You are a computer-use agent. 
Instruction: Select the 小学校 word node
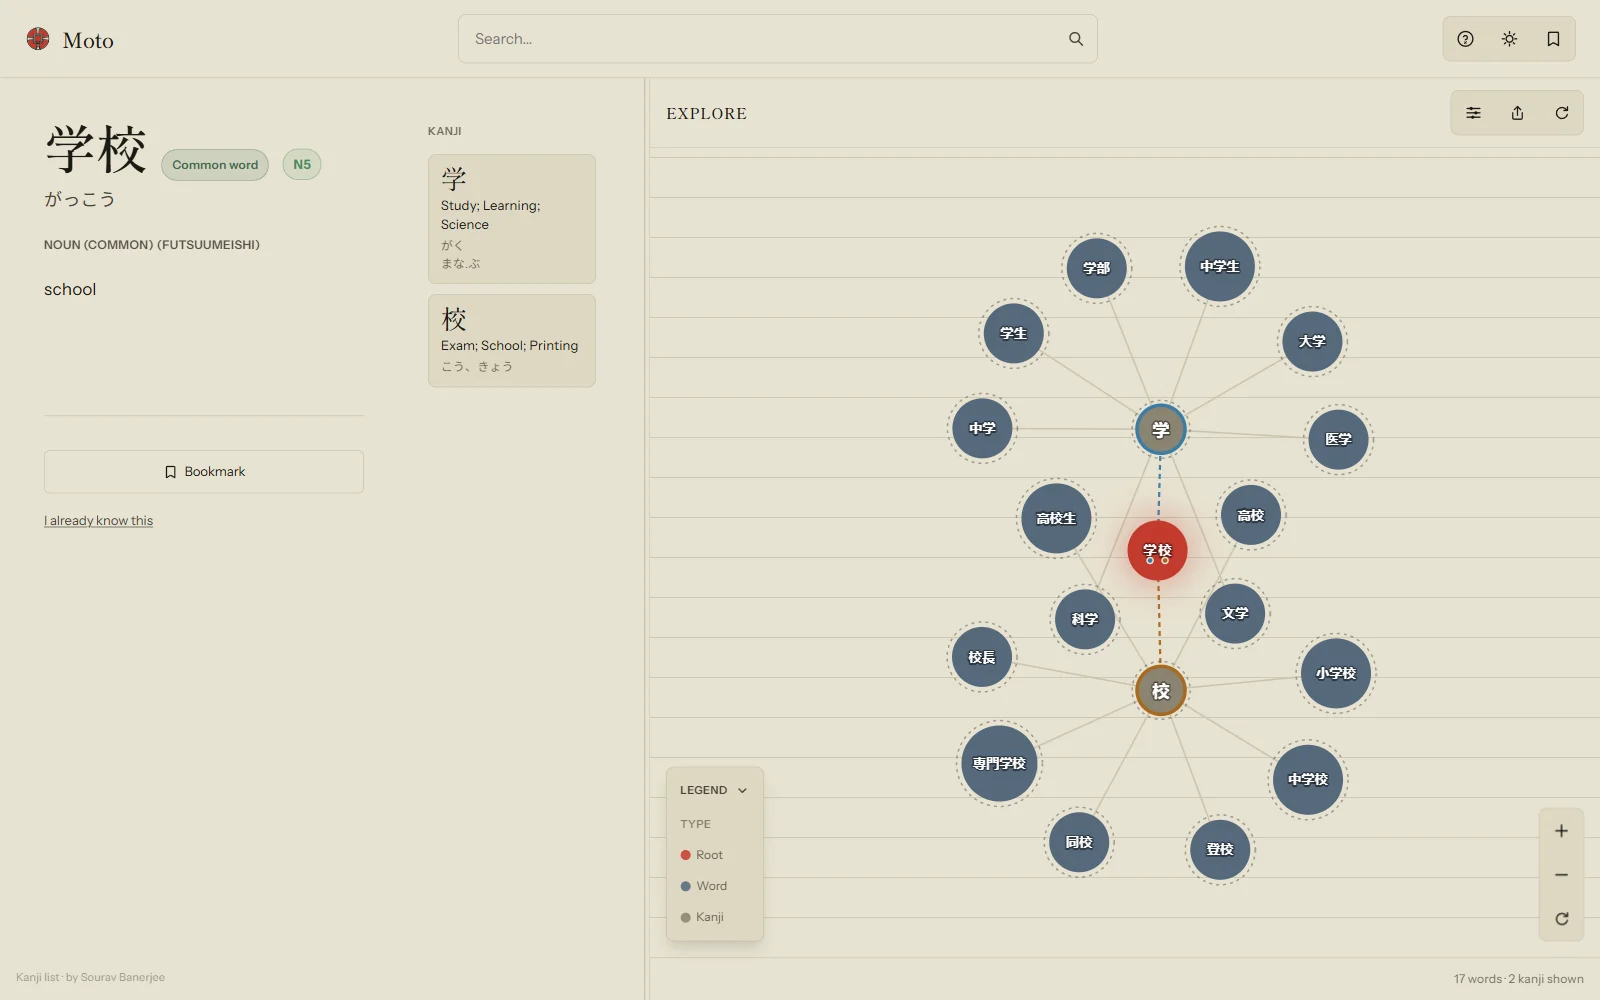(1335, 673)
